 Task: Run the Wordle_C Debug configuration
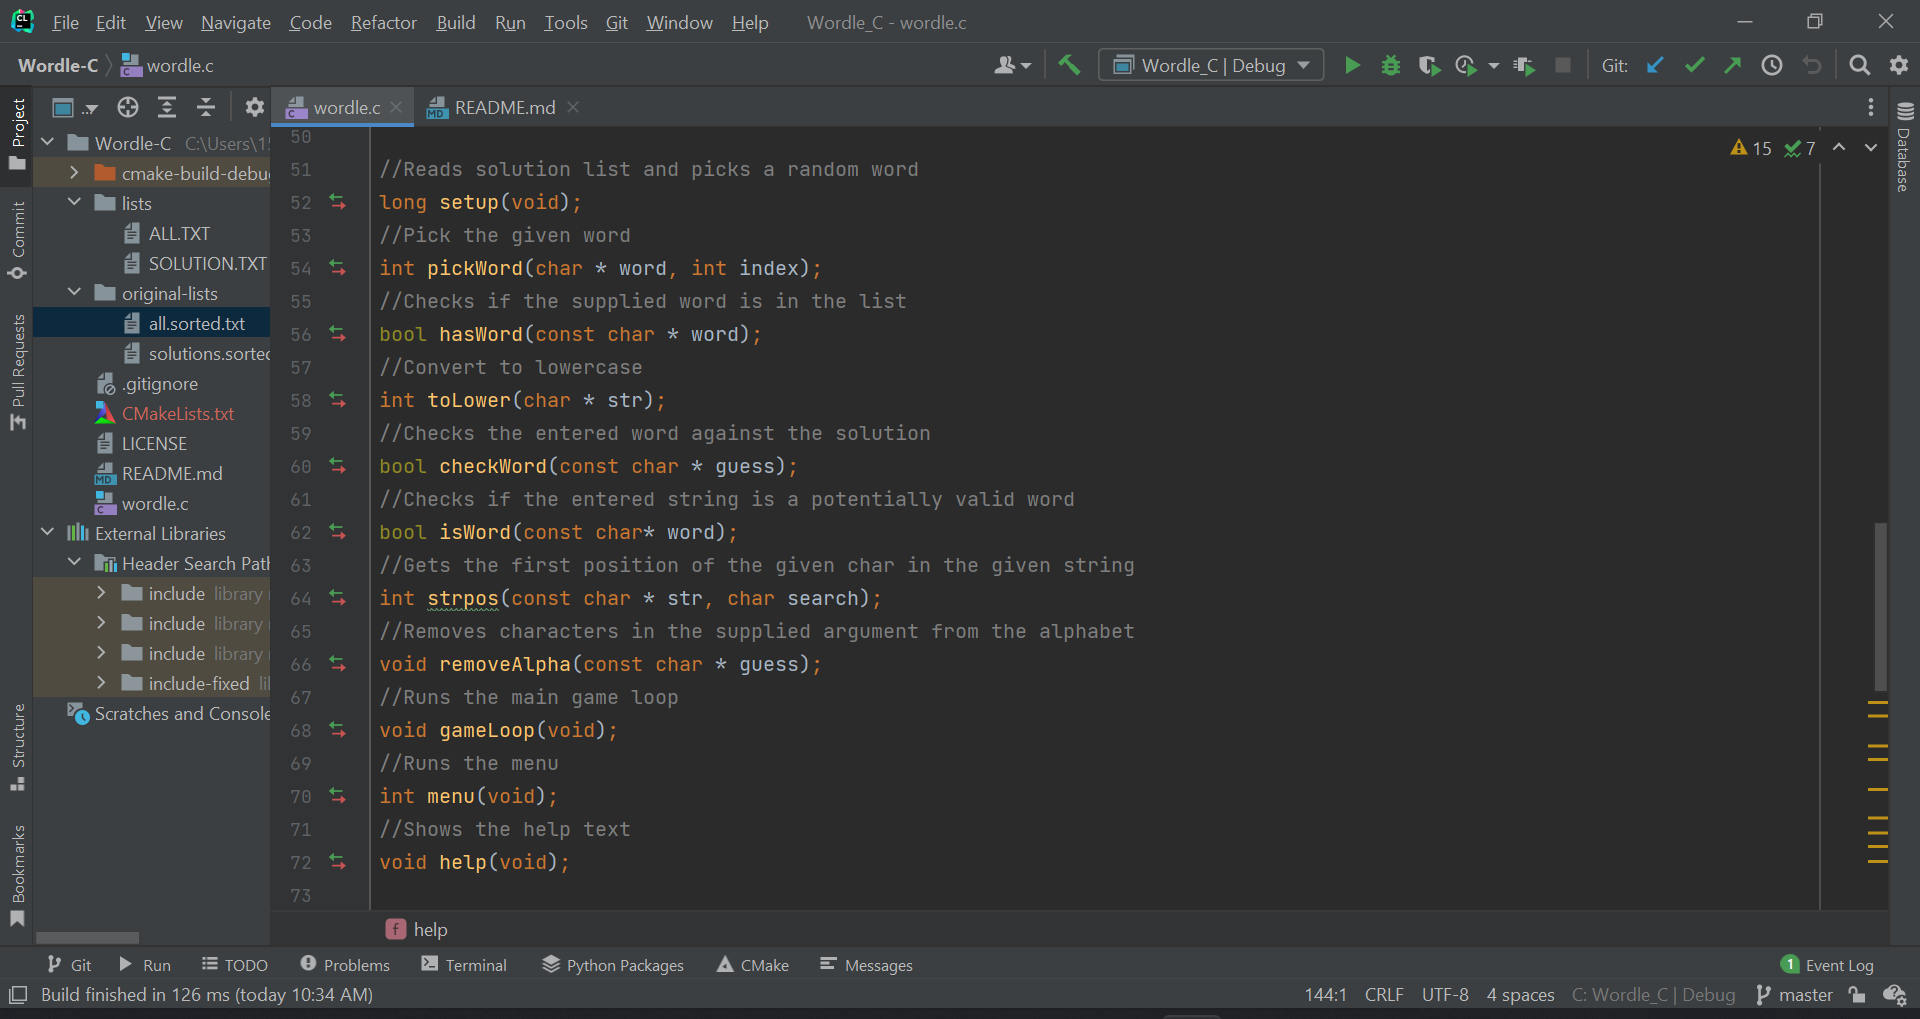tap(1352, 64)
